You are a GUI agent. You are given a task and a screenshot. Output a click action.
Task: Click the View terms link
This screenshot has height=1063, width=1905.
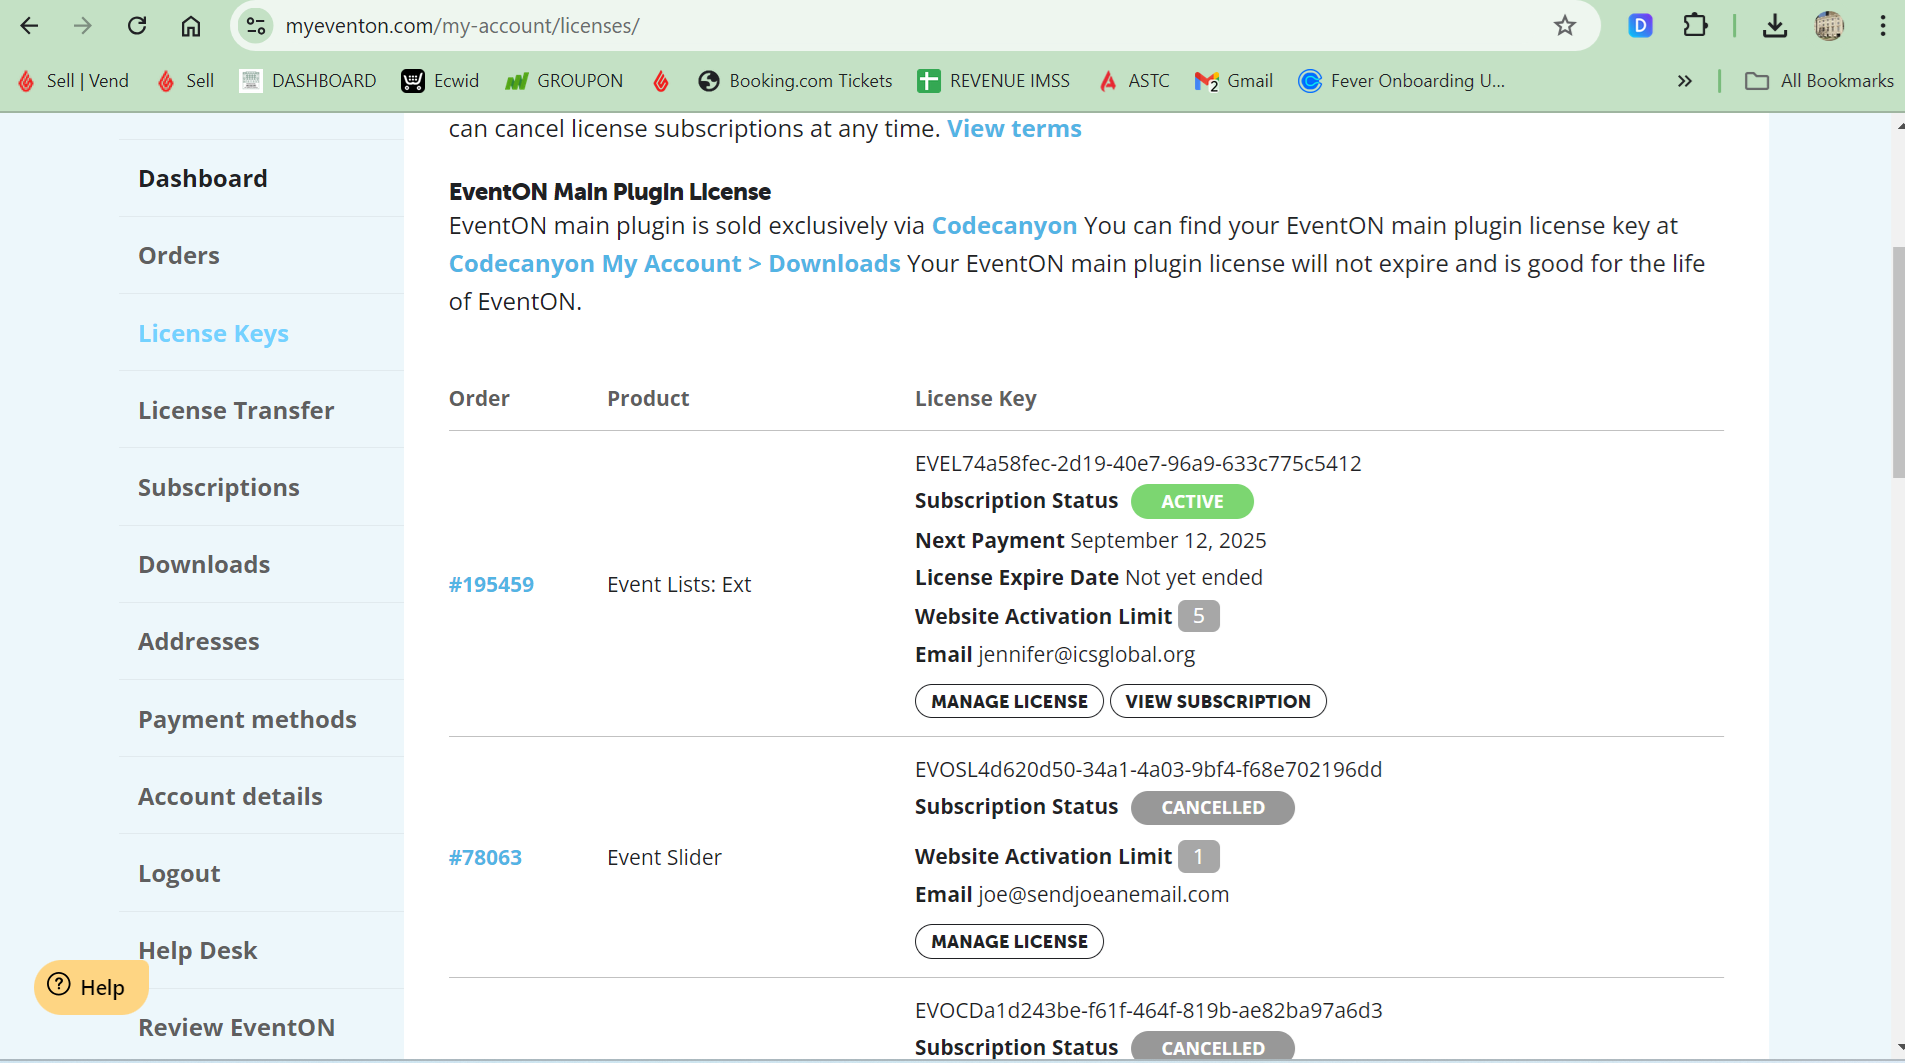point(1014,129)
